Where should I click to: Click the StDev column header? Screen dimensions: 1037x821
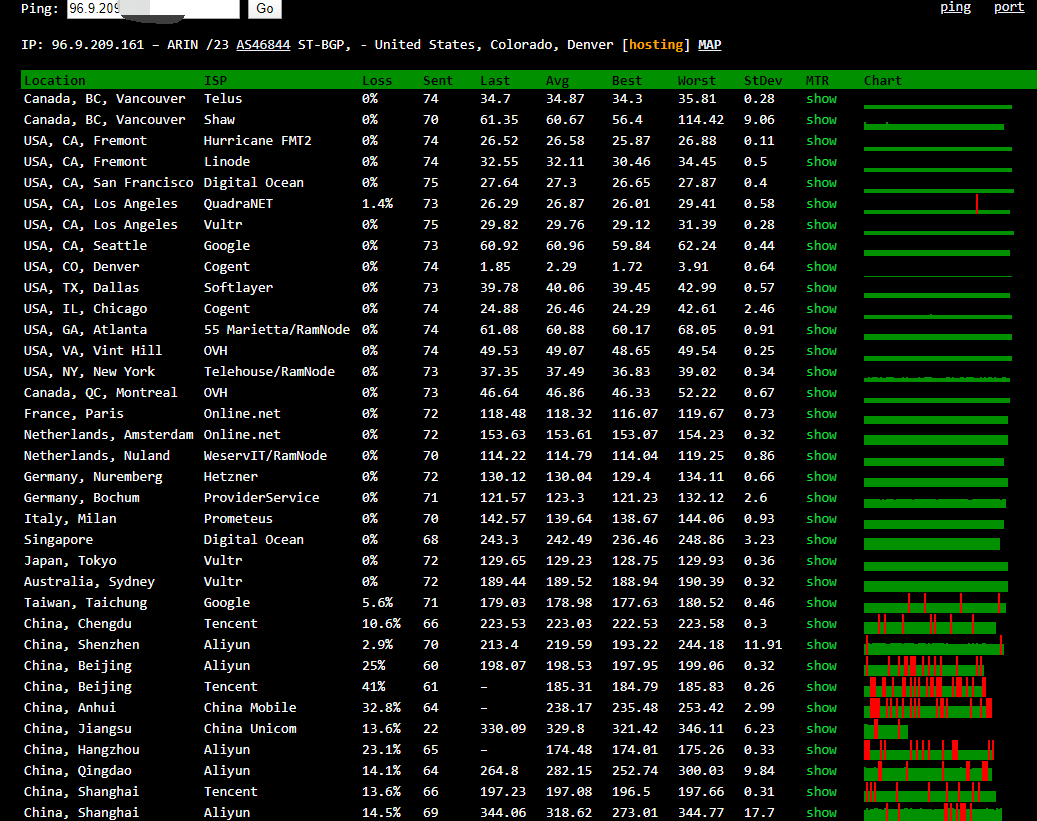763,80
